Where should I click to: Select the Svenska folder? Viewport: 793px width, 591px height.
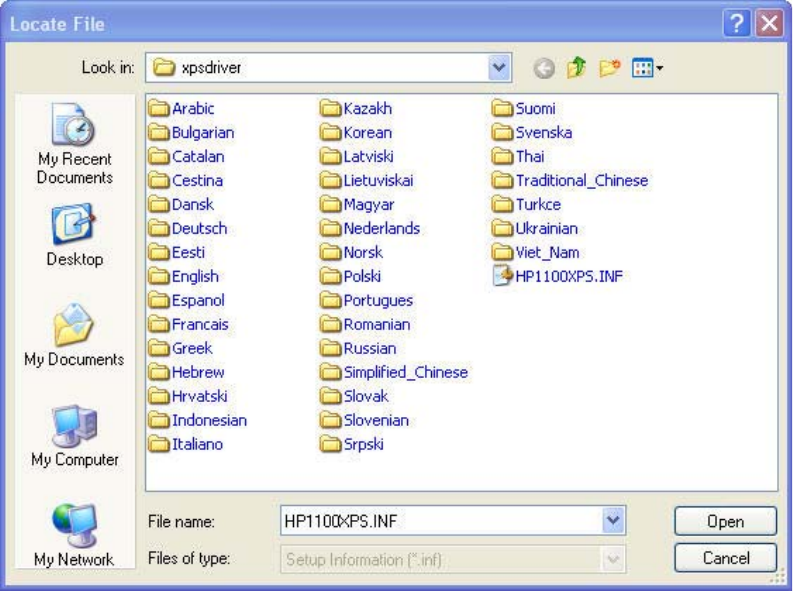(x=532, y=132)
